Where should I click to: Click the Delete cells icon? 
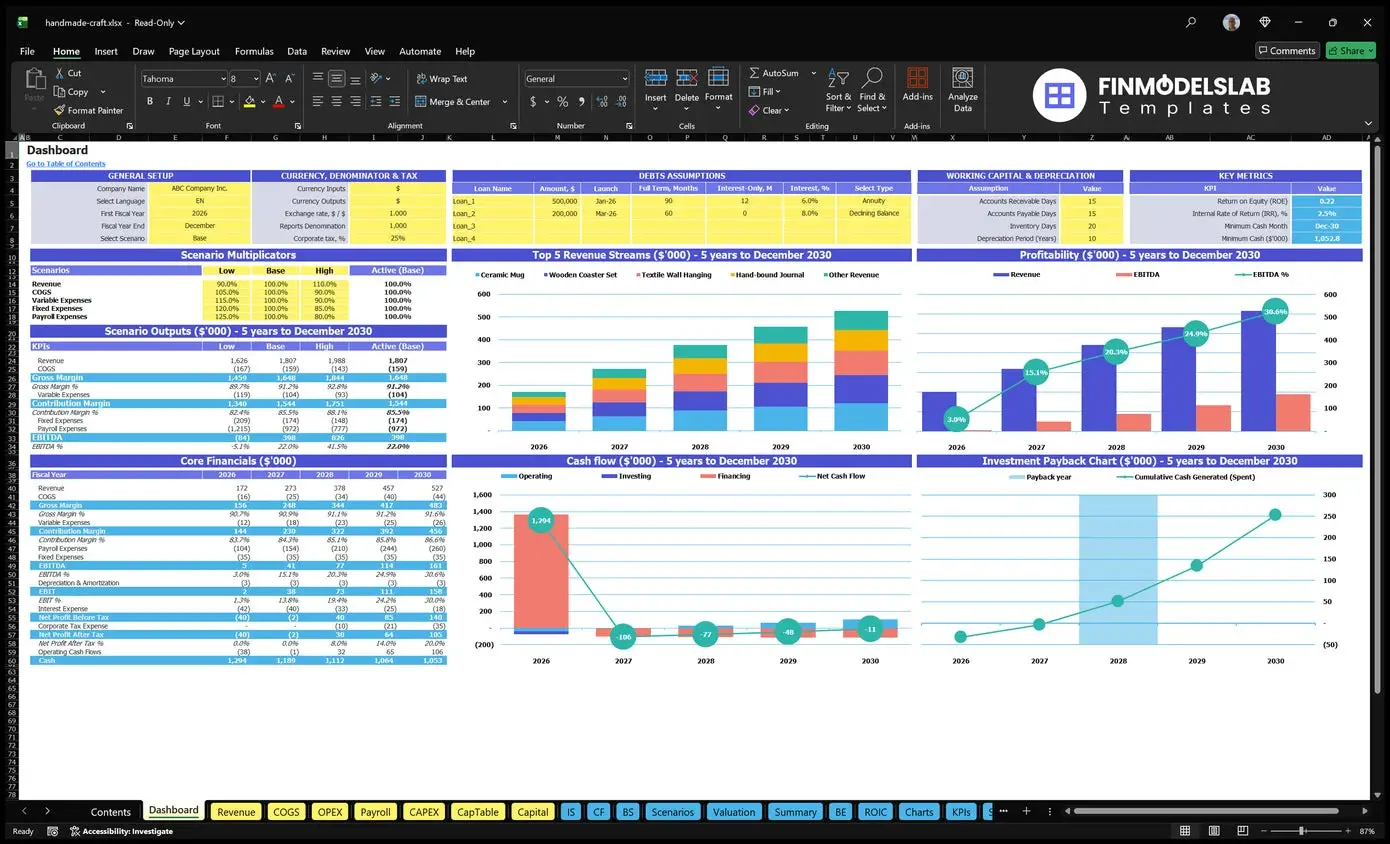point(687,78)
